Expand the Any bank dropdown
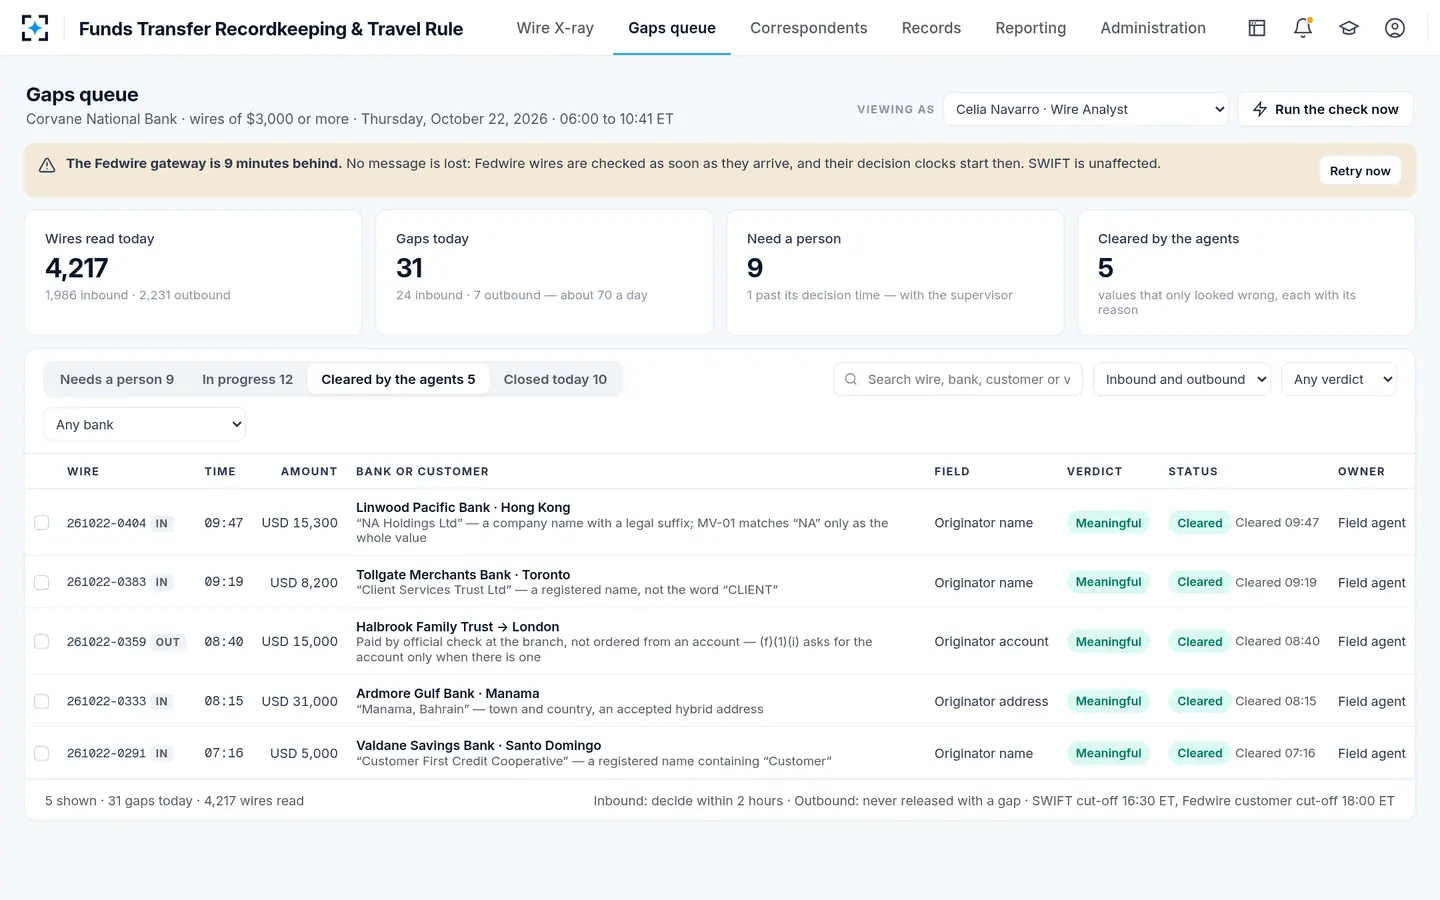This screenshot has height=900, width=1440. click(145, 424)
